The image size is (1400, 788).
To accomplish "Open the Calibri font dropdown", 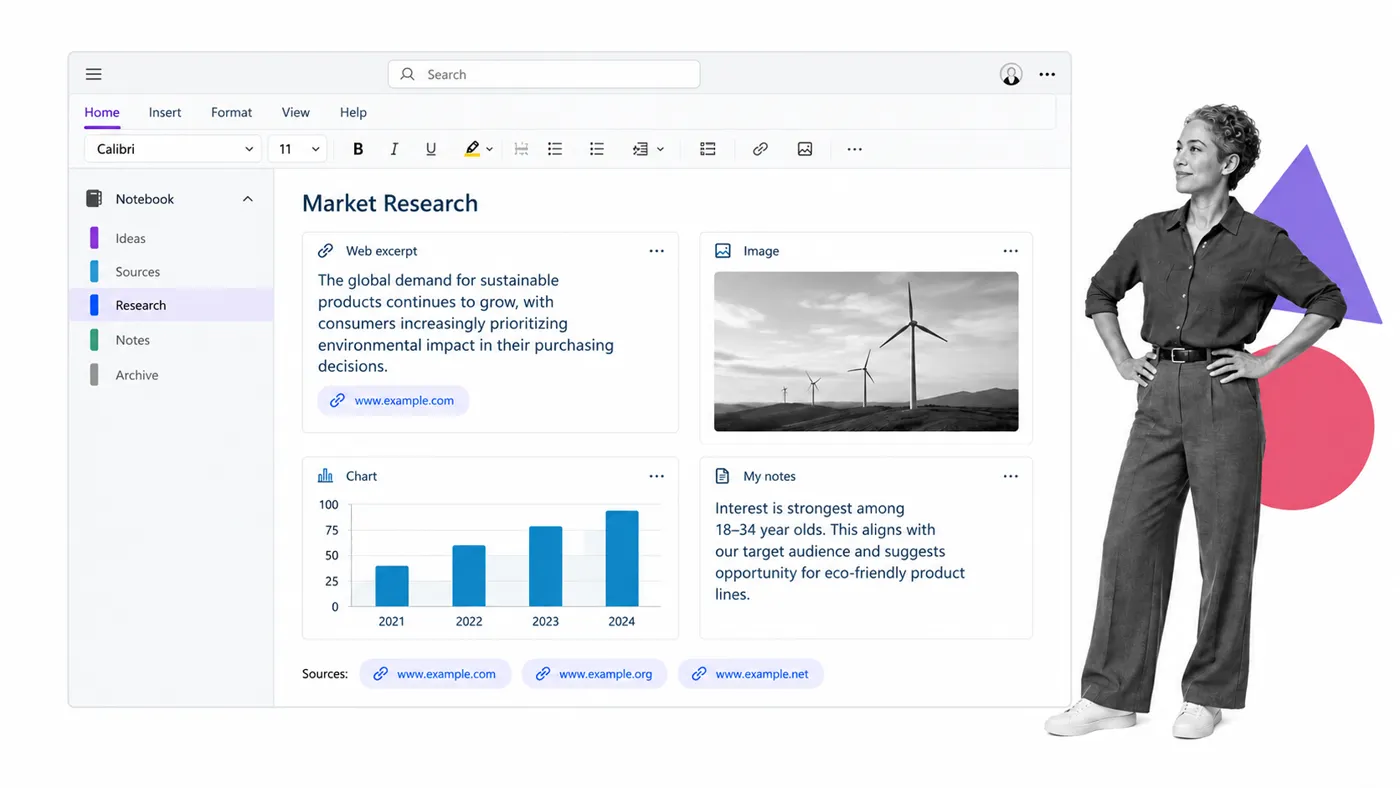I will tap(173, 149).
